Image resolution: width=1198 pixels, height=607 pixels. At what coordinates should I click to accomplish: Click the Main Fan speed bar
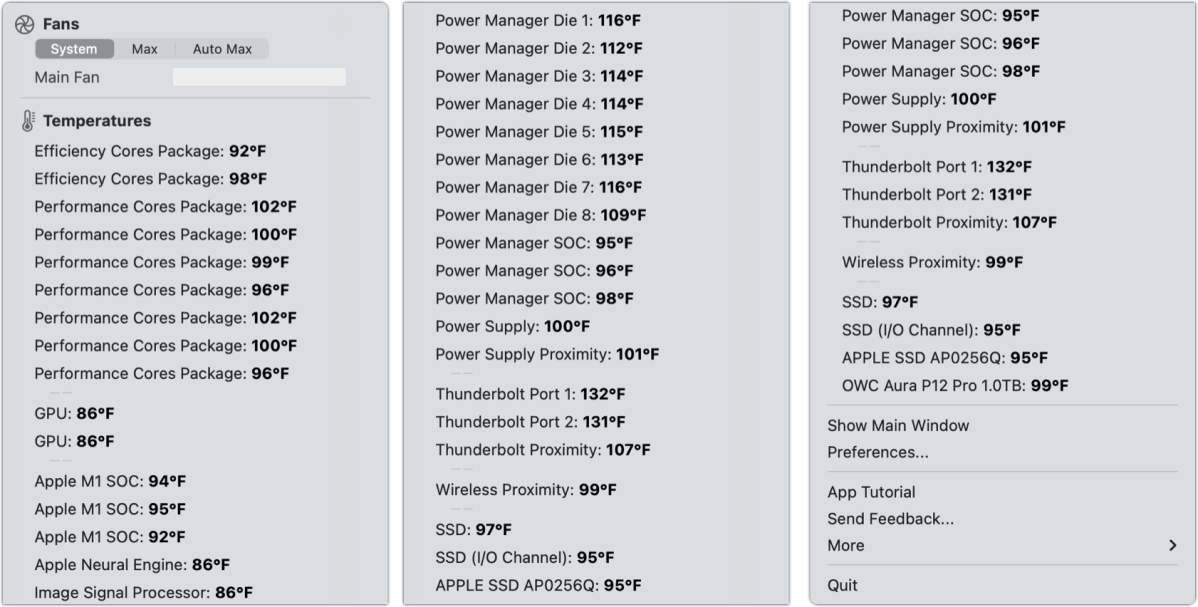[x=259, y=77]
